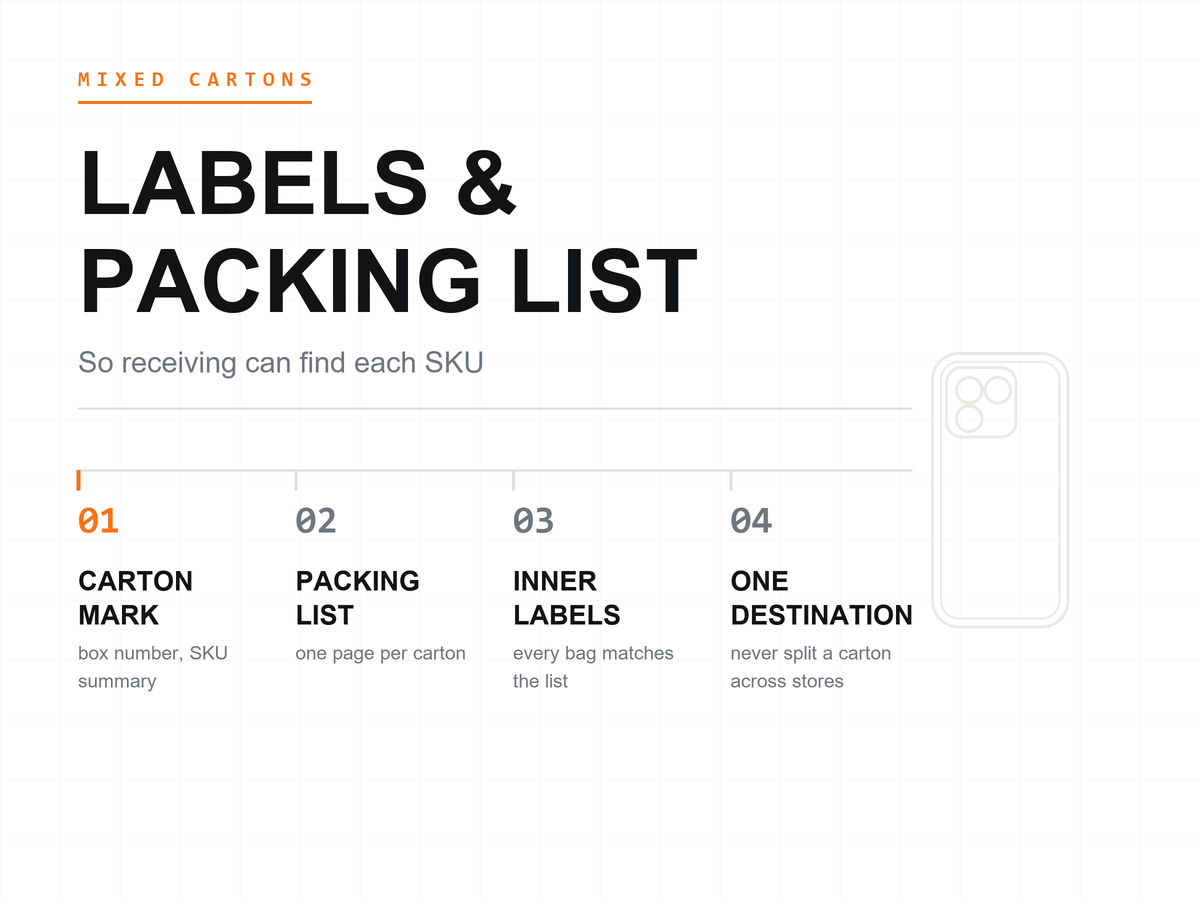Click the every bag matches the list text
The width and height of the screenshot is (1200, 900).
coord(593,667)
